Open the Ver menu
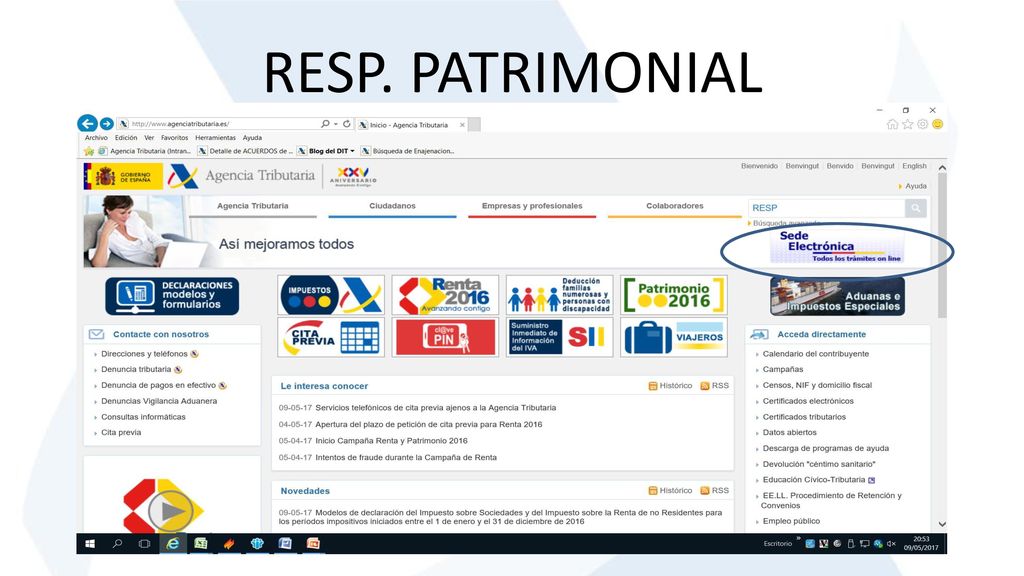The width and height of the screenshot is (1024, 576). [x=150, y=138]
